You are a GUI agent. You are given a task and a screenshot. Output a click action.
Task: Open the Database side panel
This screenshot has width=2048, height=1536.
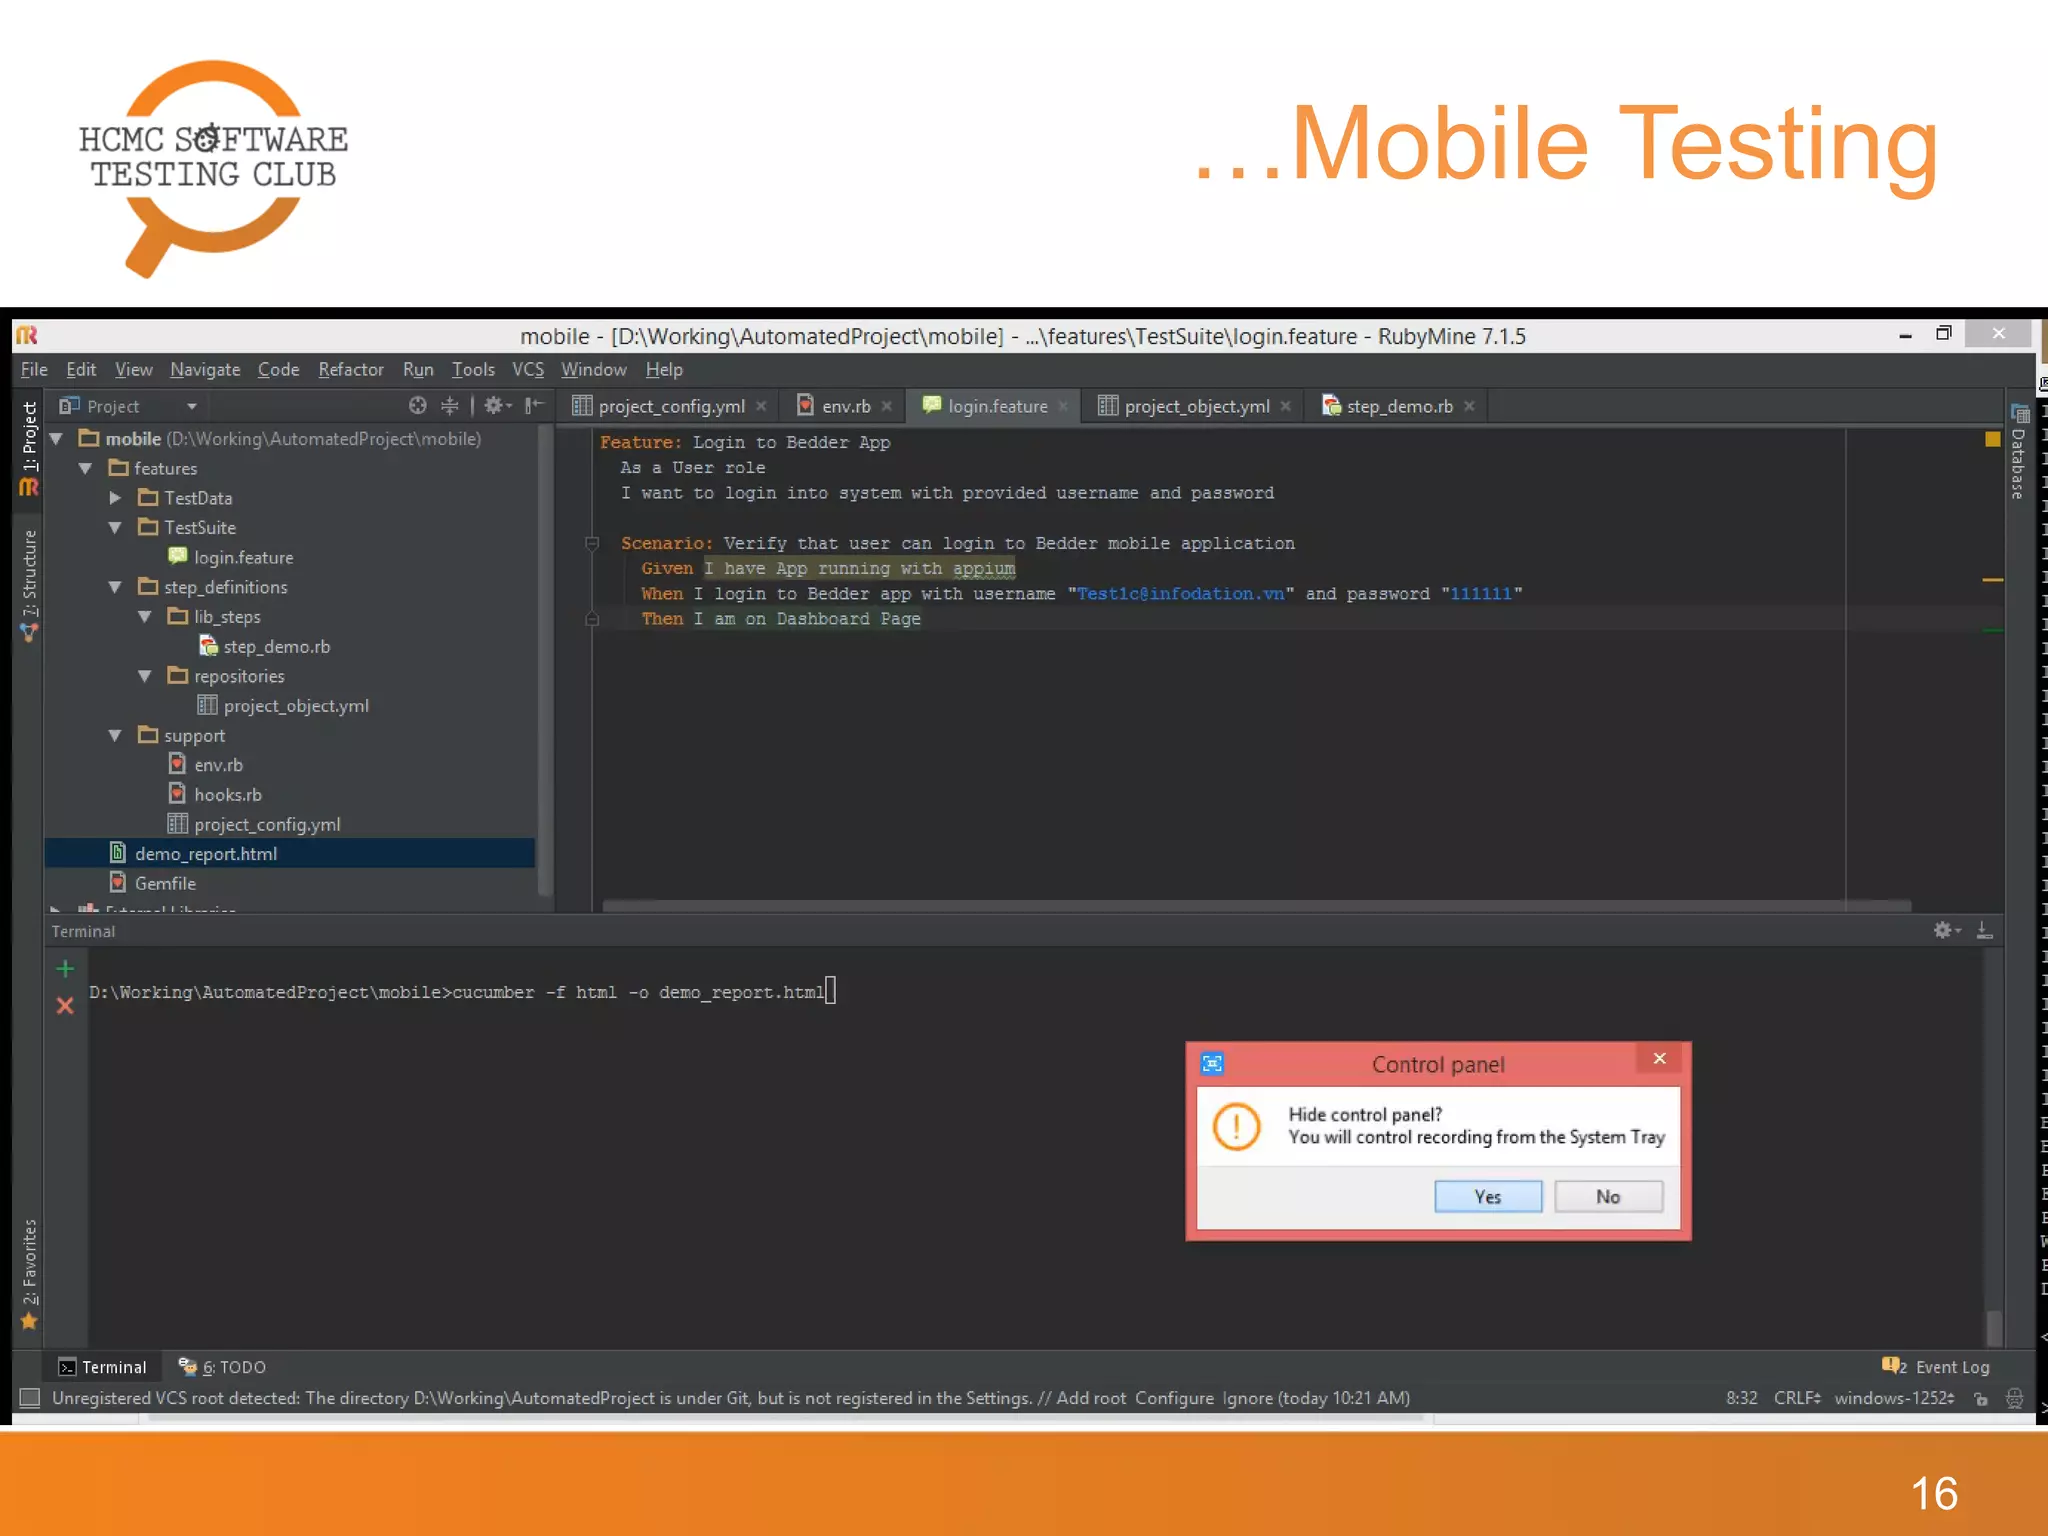point(2018,452)
